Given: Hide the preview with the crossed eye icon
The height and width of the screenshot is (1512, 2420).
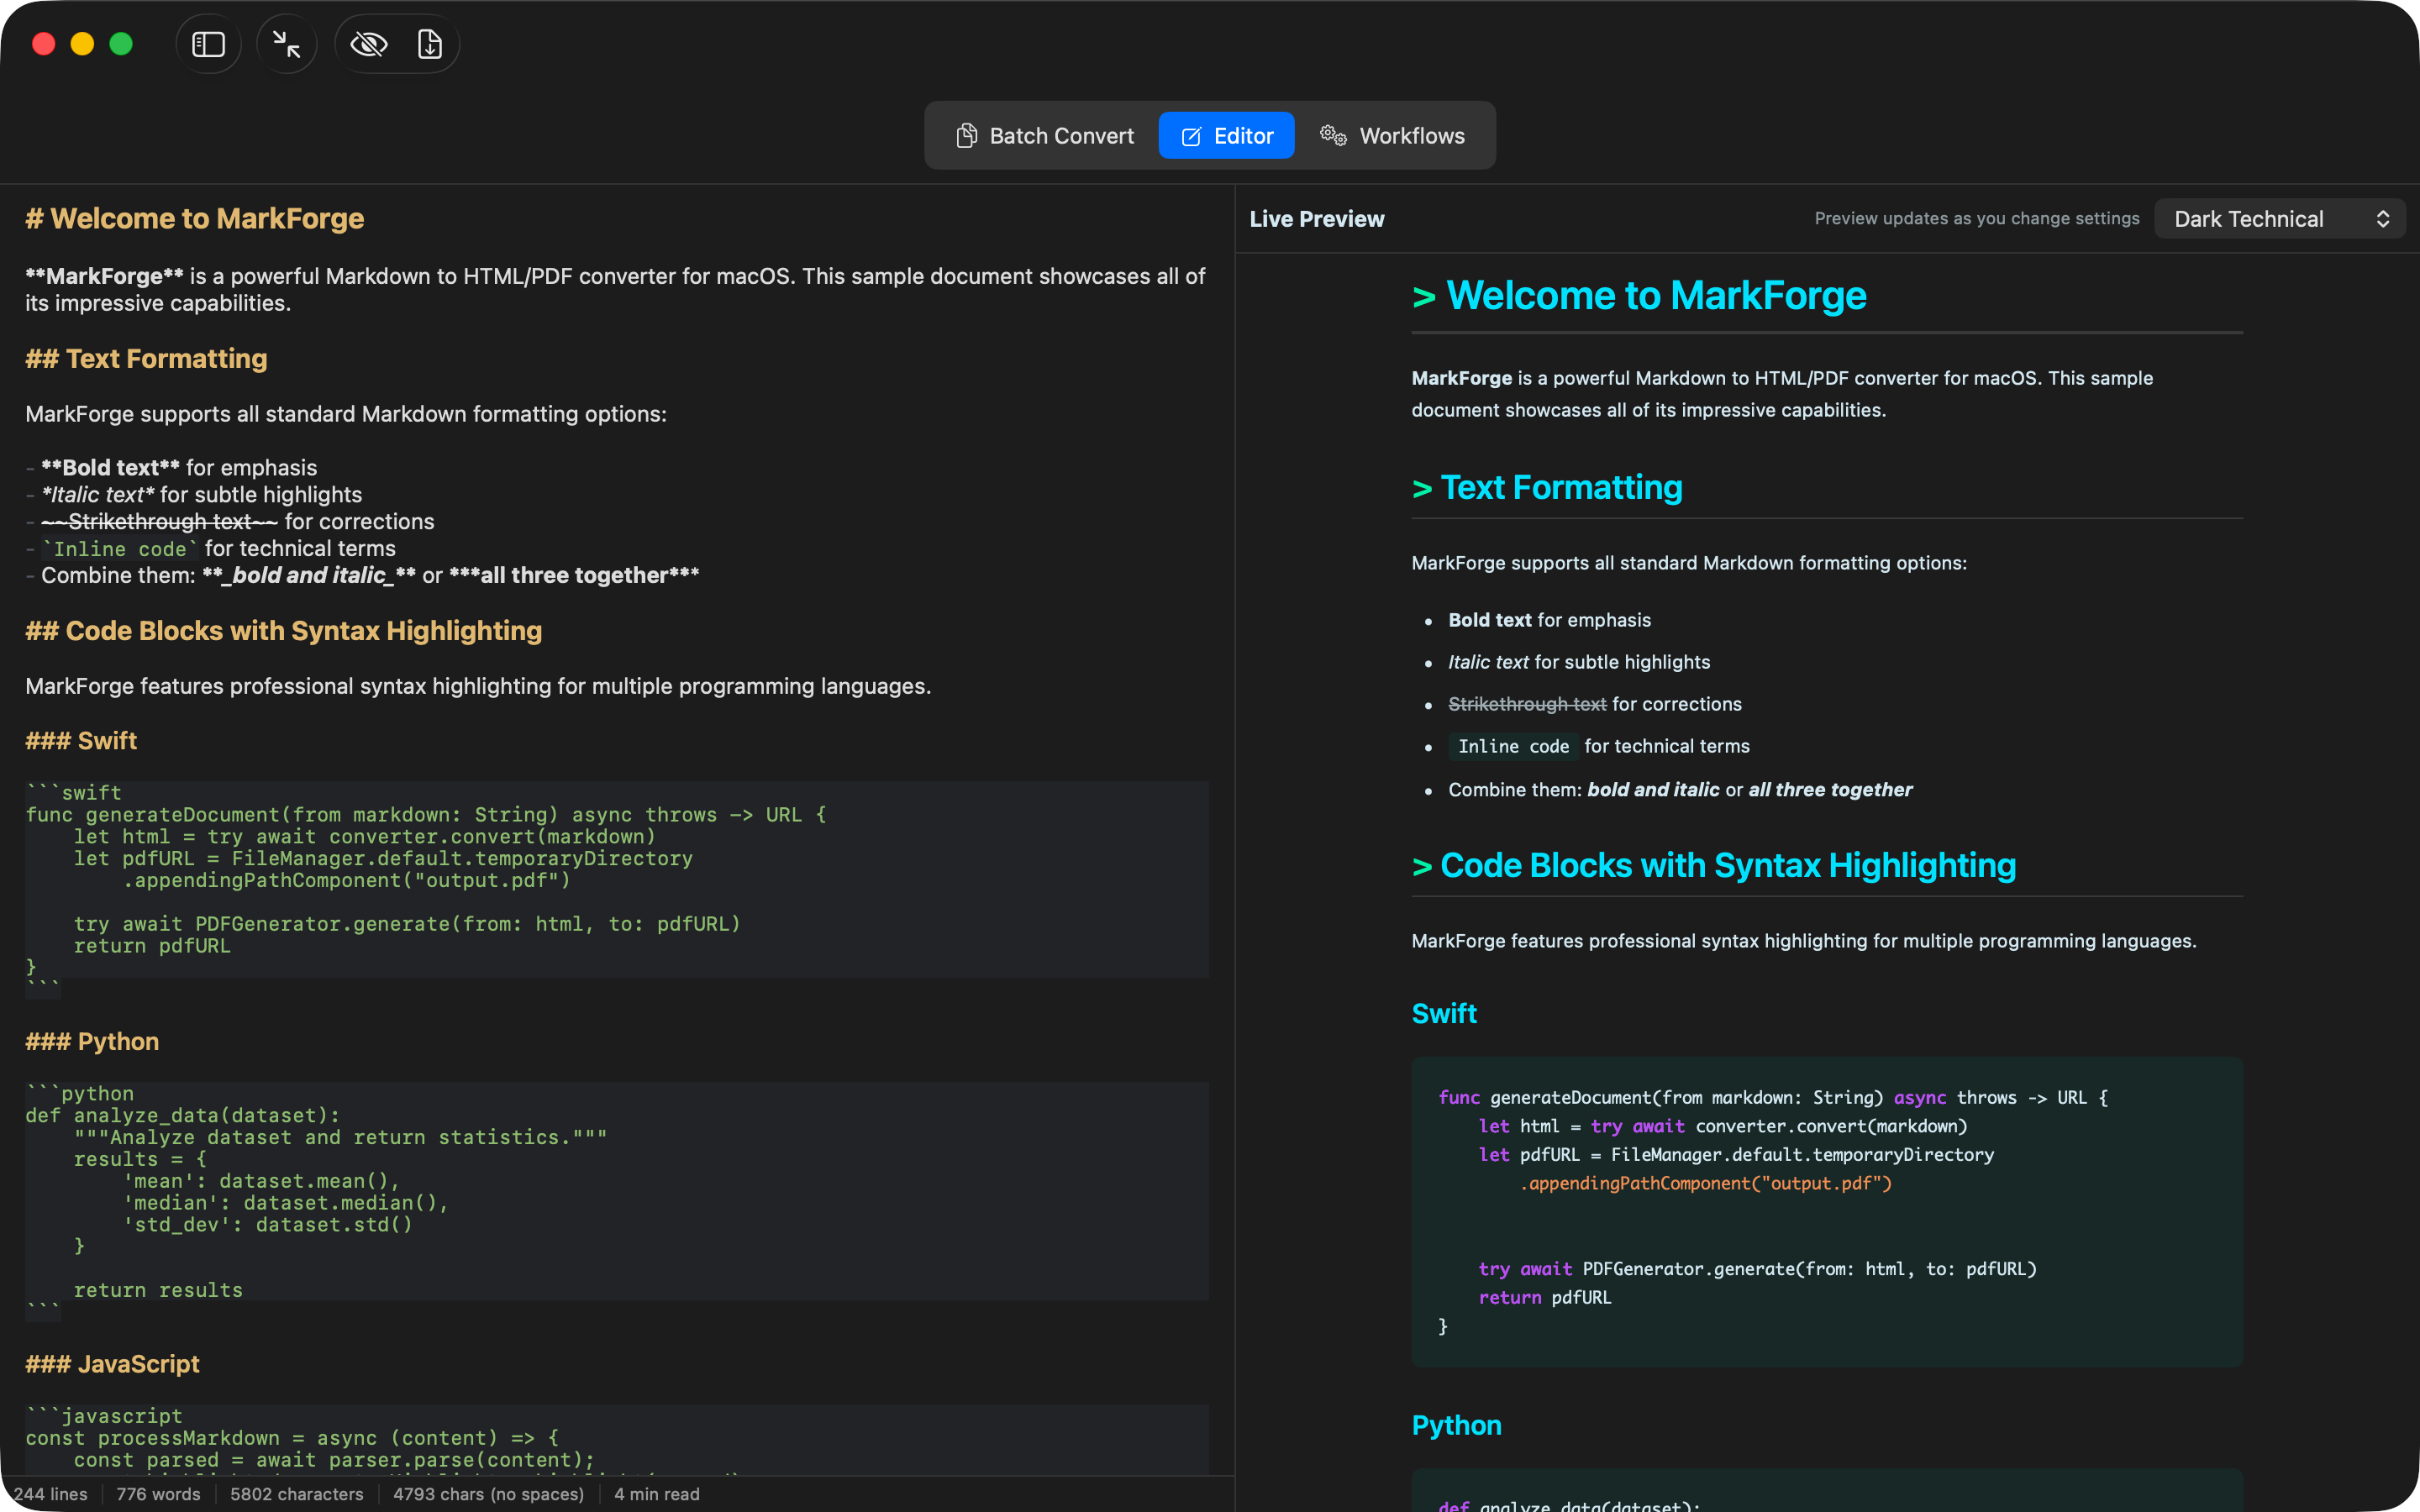Looking at the screenshot, I should click(368, 44).
